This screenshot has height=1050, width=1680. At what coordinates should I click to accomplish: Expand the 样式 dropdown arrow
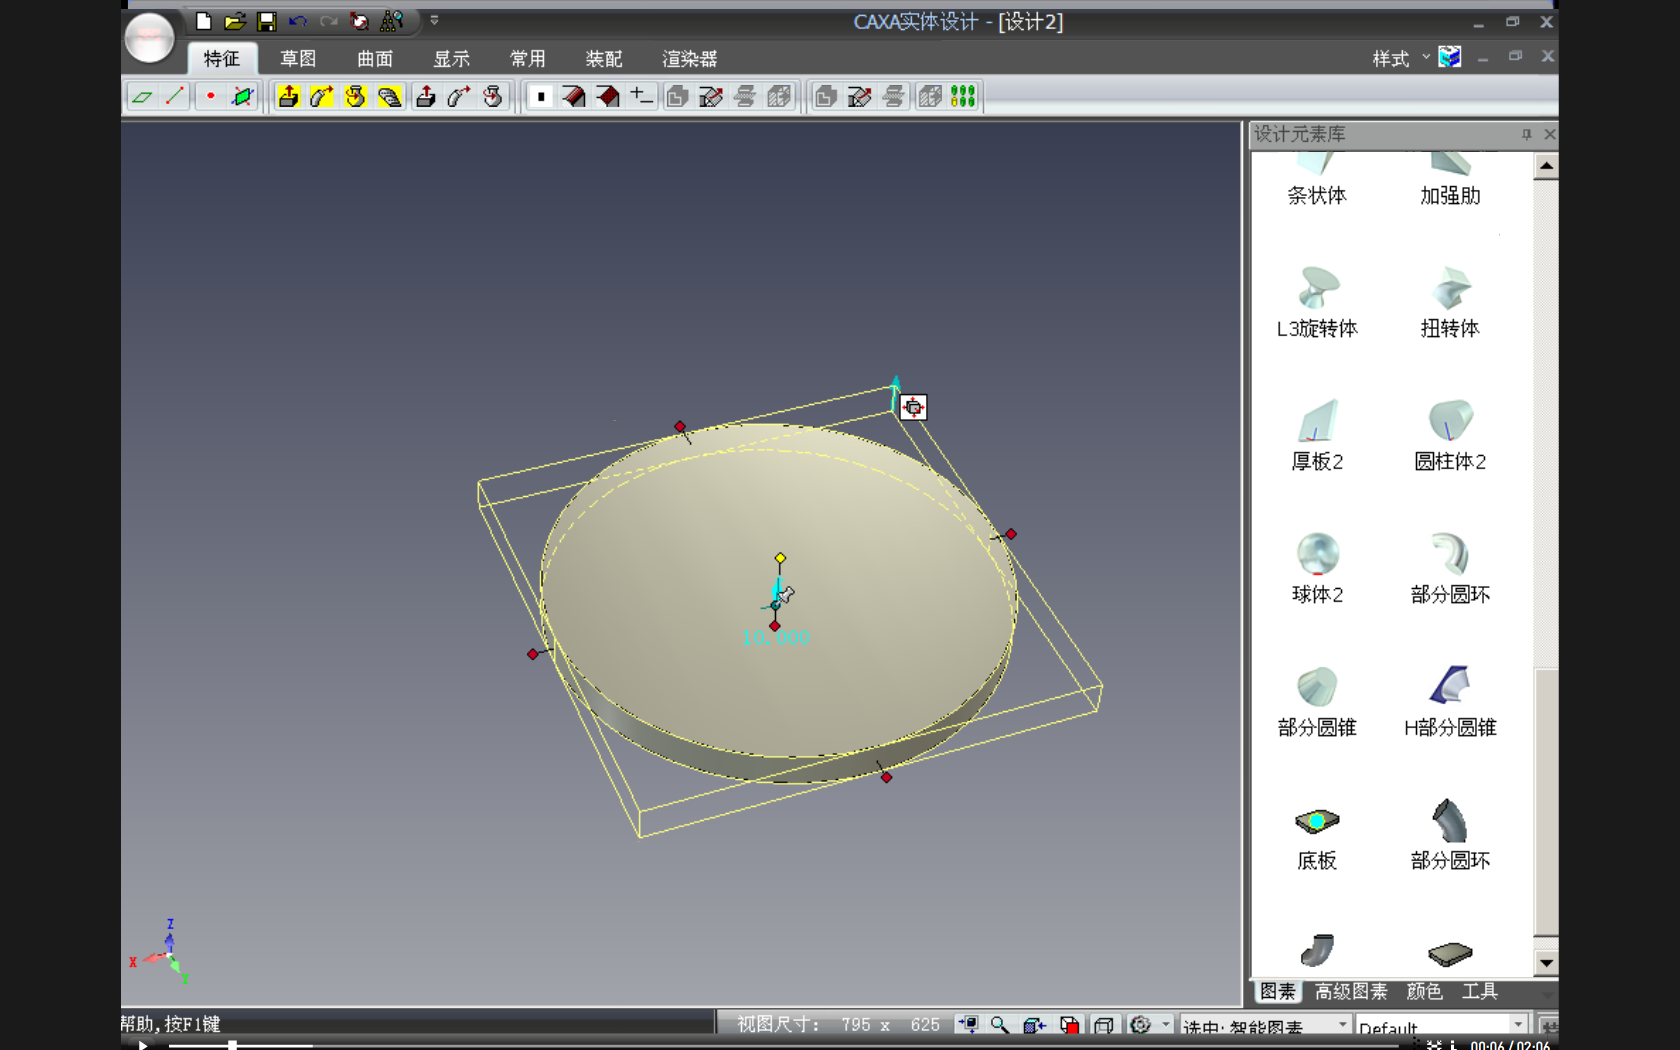[x=1424, y=59]
